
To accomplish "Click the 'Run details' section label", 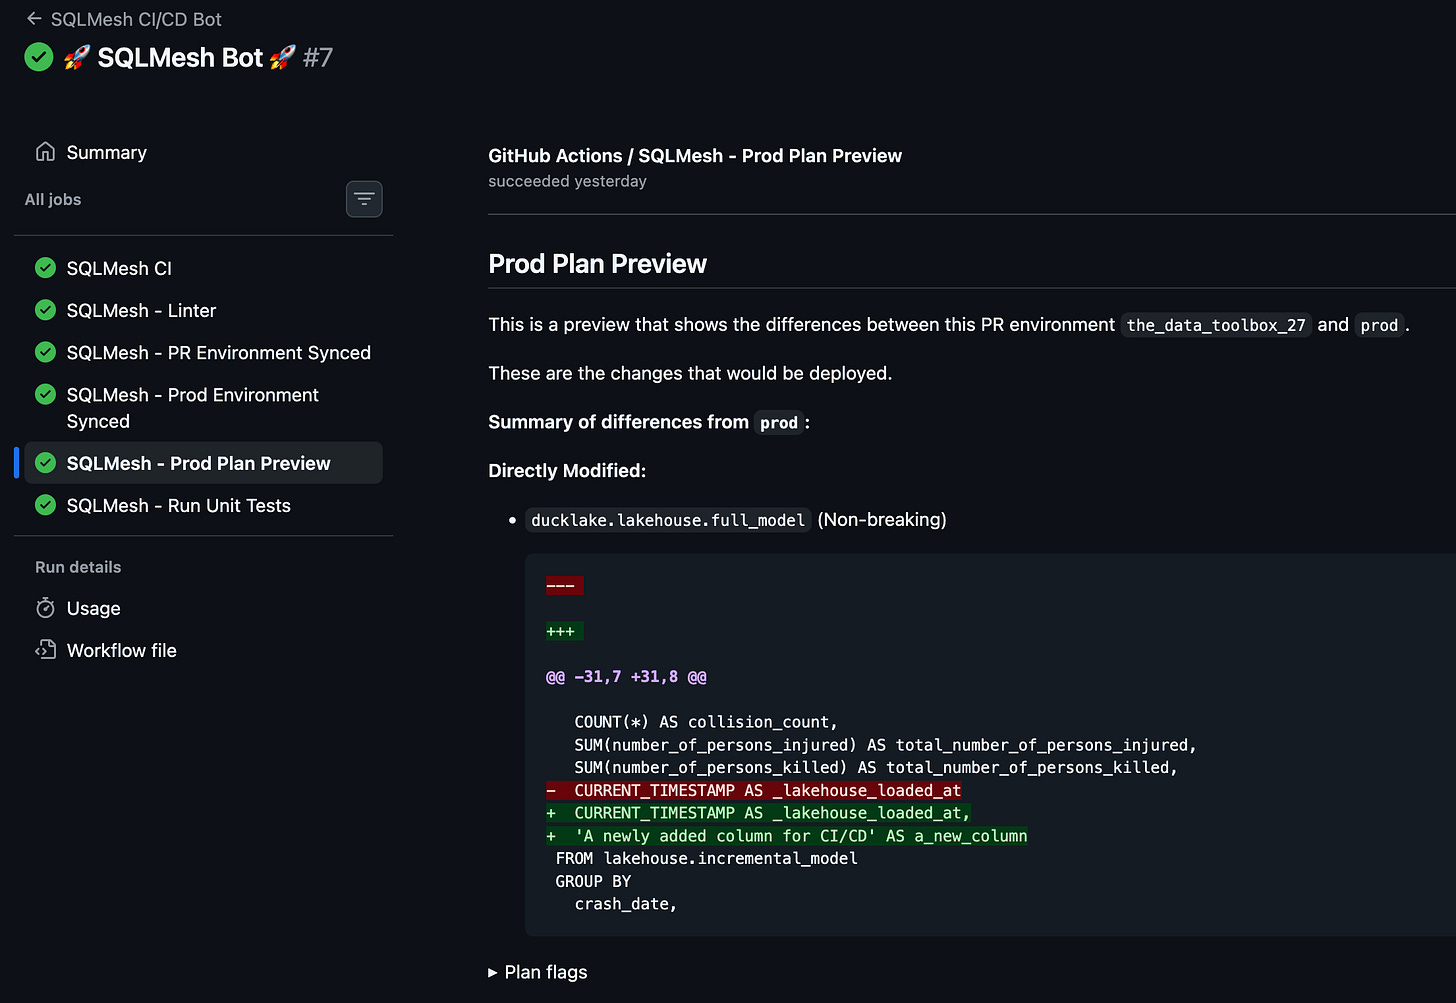I will [78, 567].
